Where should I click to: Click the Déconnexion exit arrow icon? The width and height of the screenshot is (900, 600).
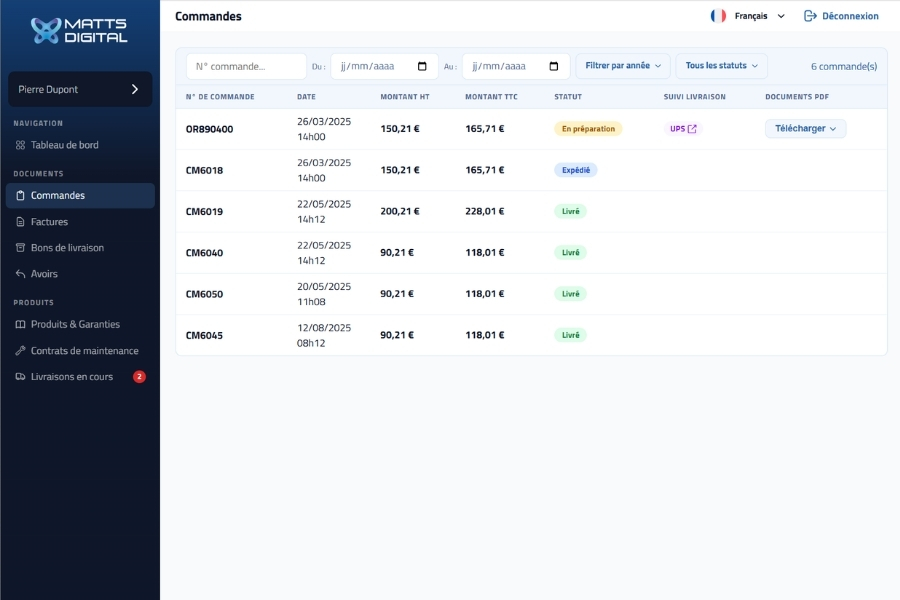810,16
